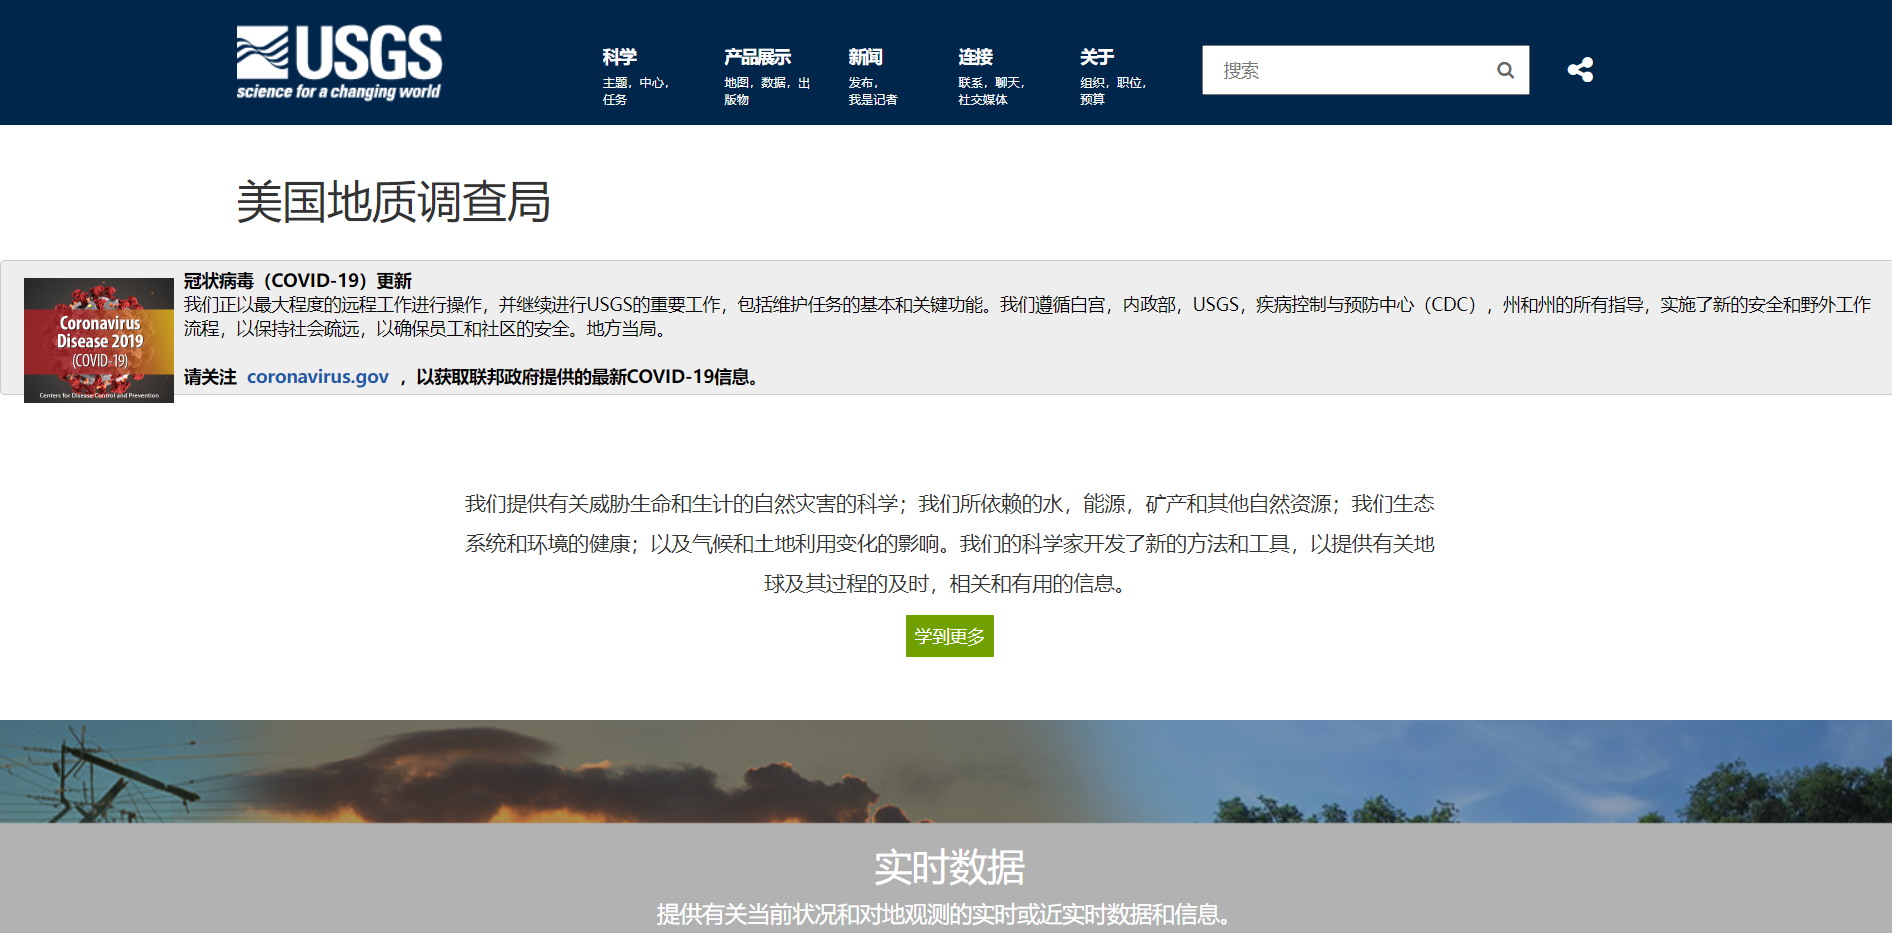Click the magnifier search icon
Screen dimensions: 1892x933
click(1505, 70)
